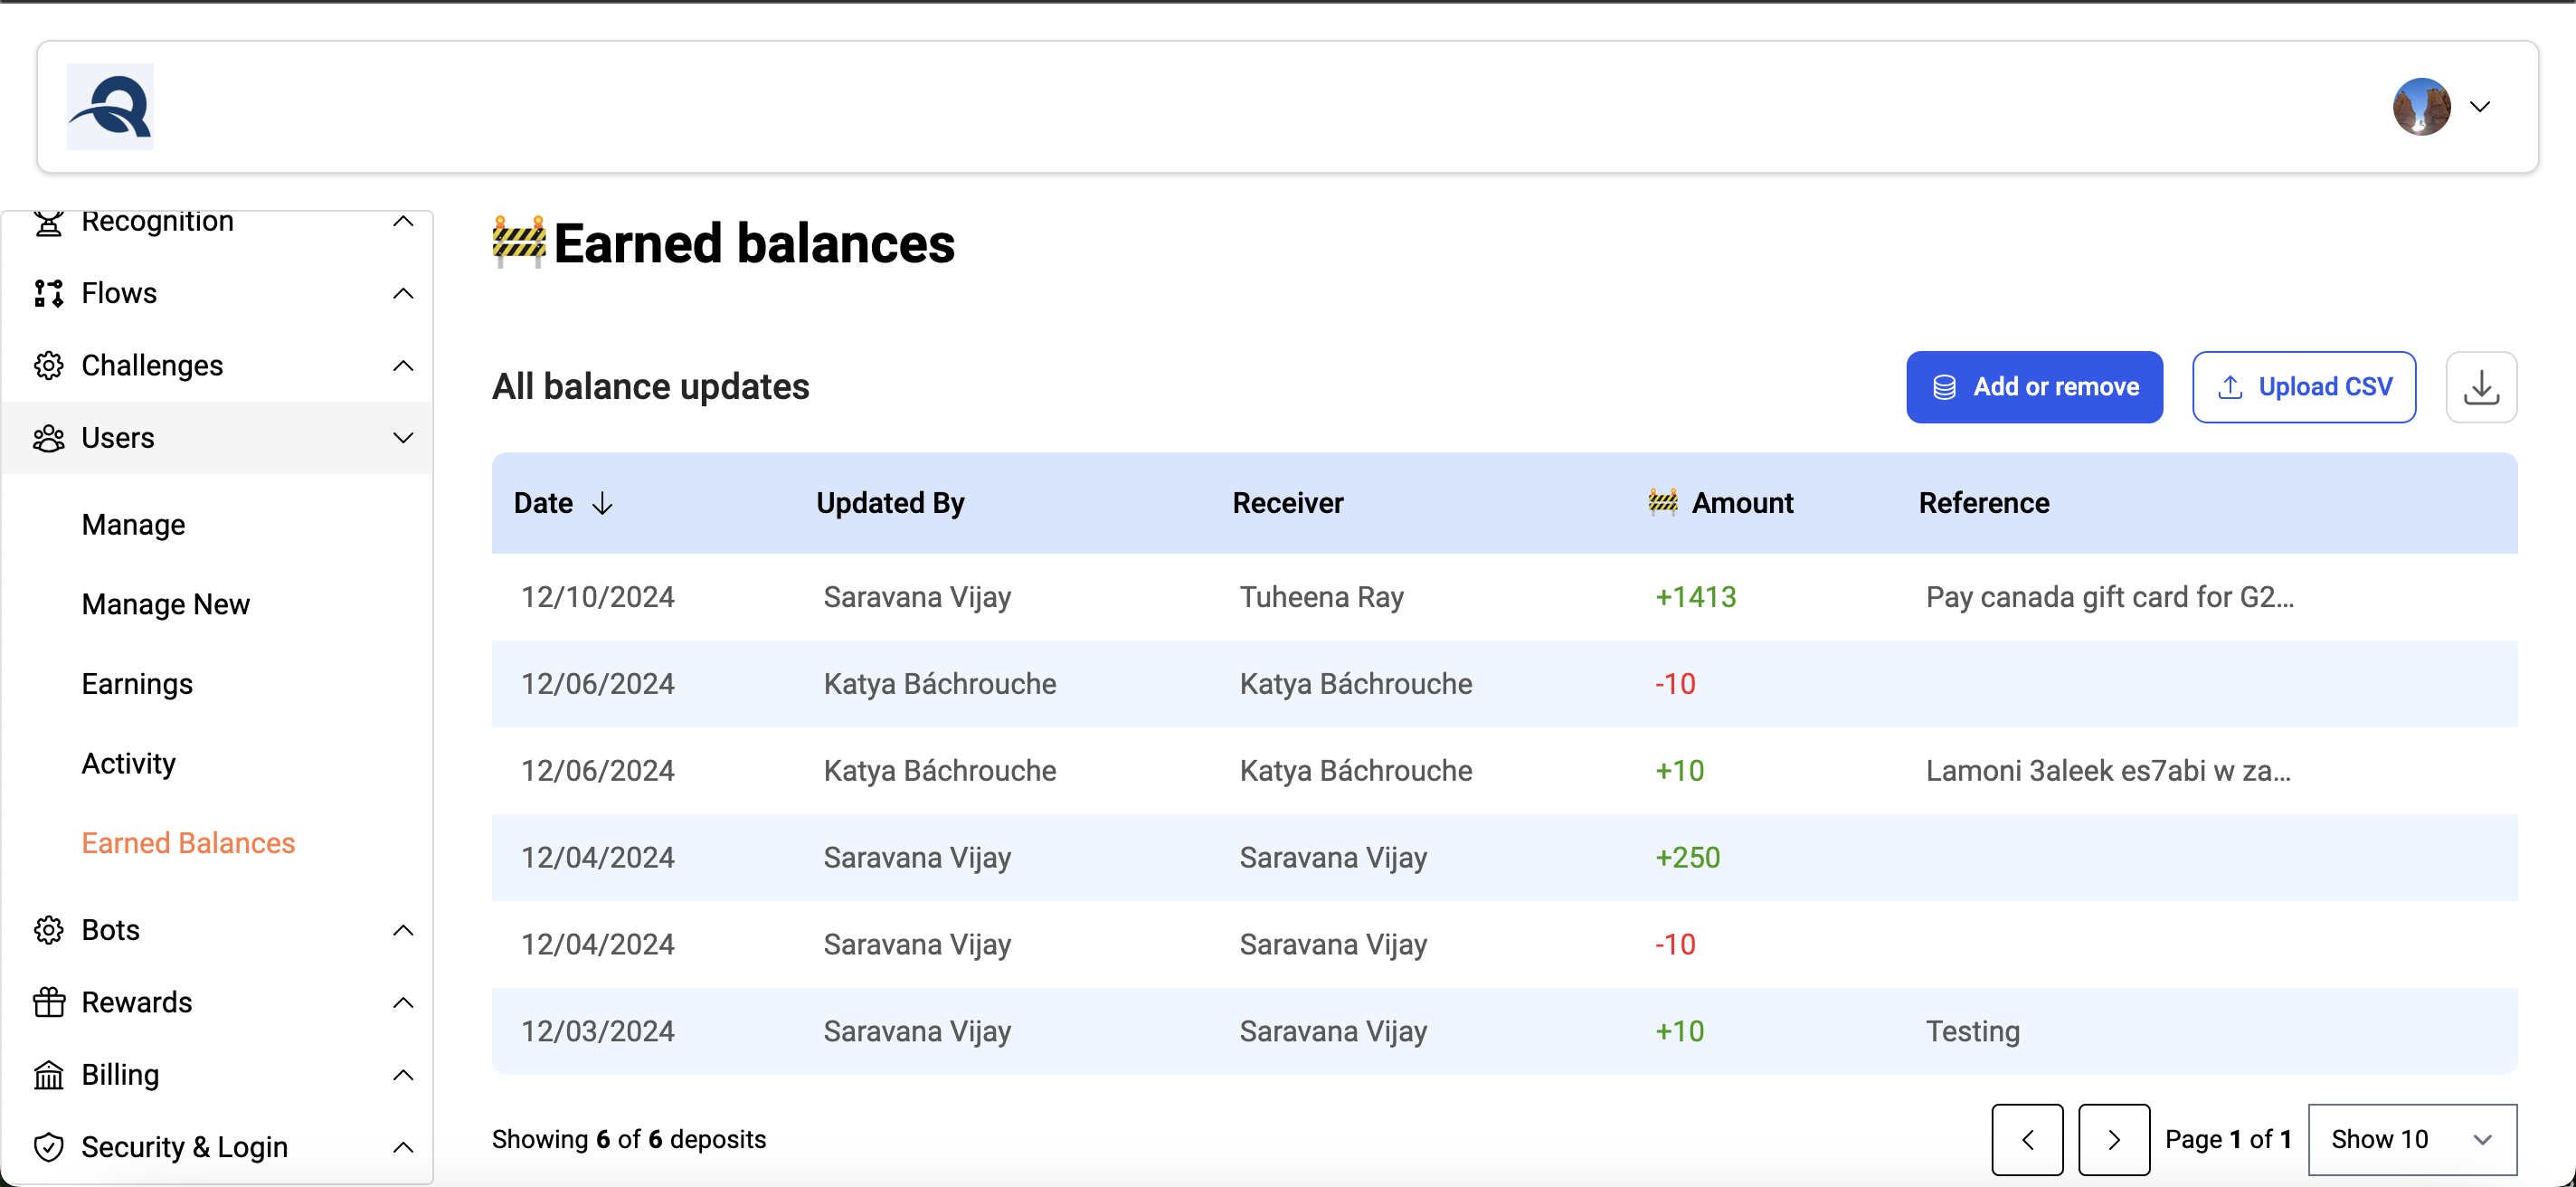Image resolution: width=2576 pixels, height=1187 pixels.
Task: Open the Activity page
Action: pyautogui.click(x=128, y=764)
